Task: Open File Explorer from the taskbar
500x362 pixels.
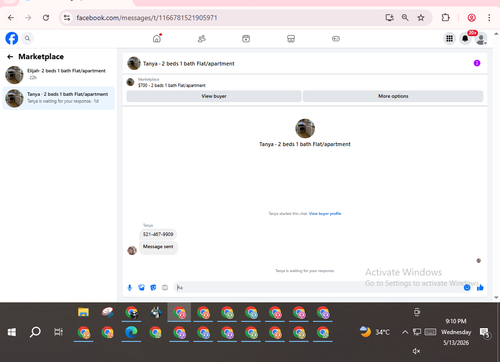Action: click(83, 313)
